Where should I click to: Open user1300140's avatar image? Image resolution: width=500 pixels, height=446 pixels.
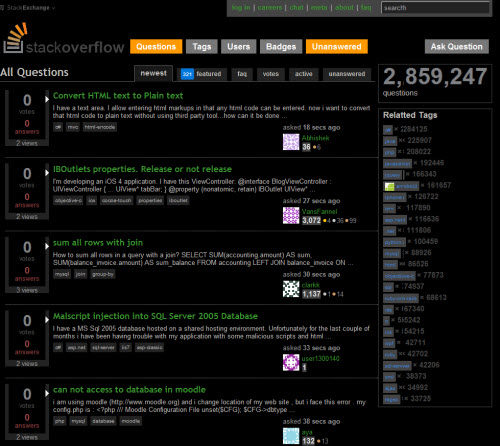[291, 362]
